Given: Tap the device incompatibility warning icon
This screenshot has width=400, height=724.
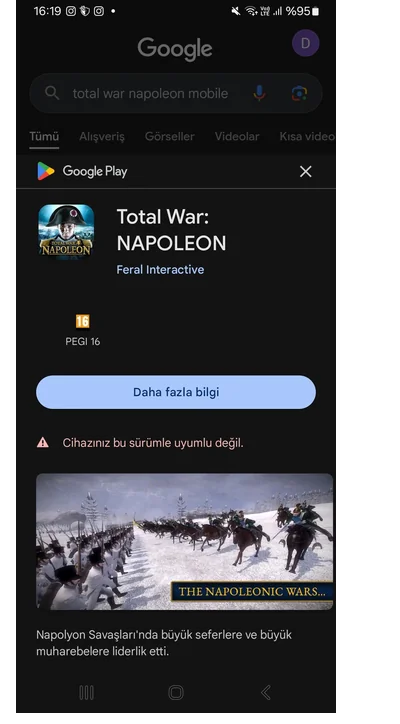Looking at the screenshot, I should click(42, 443).
